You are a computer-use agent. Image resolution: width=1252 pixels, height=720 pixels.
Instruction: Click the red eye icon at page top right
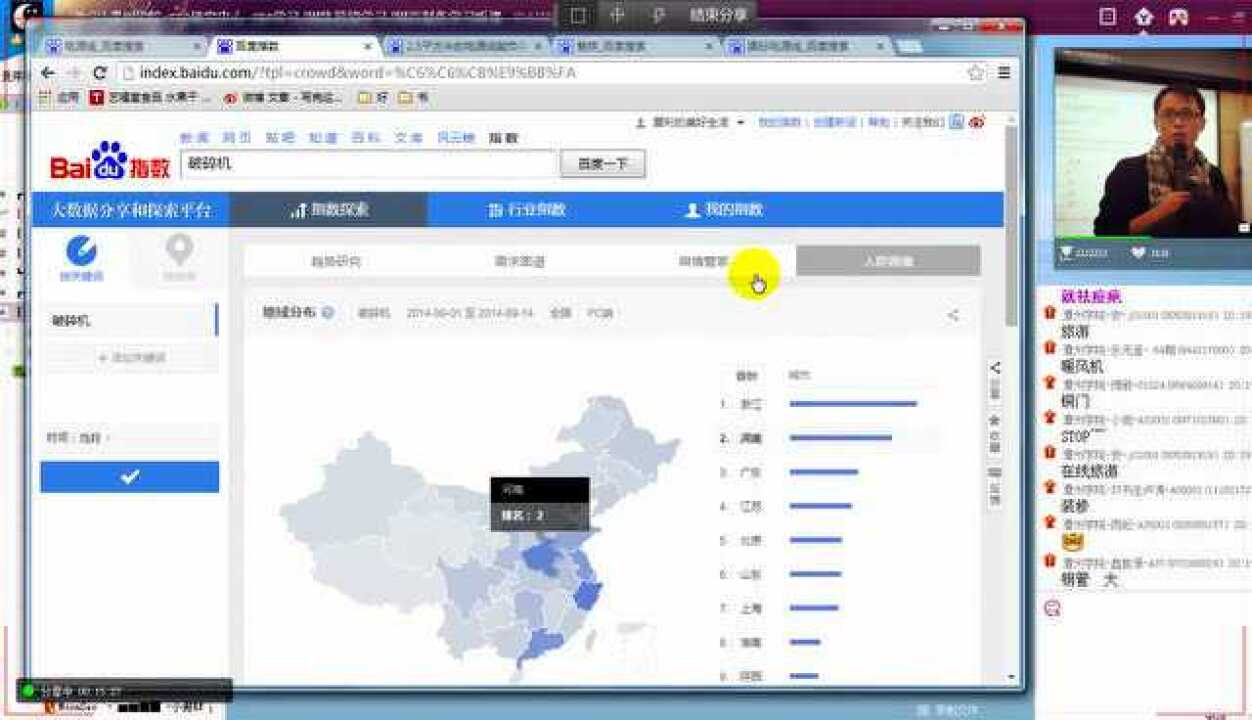977,122
